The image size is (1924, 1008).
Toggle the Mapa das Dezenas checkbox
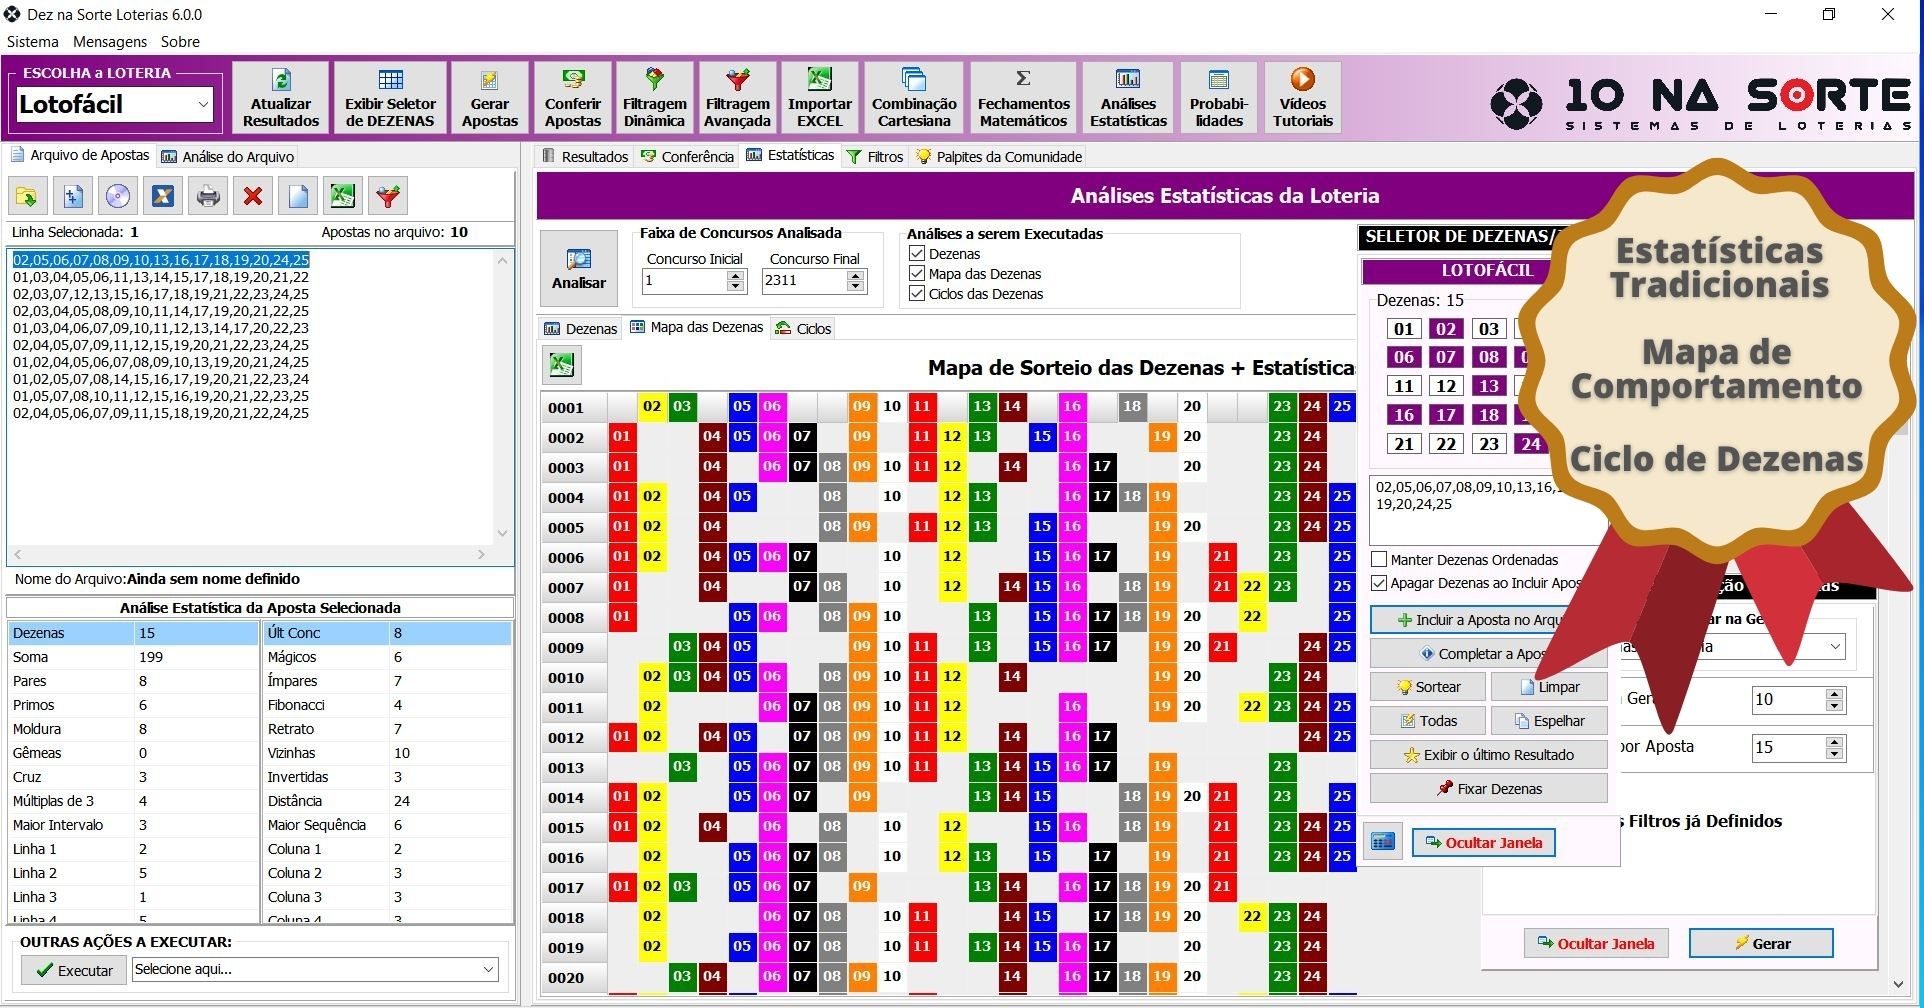[x=917, y=273]
